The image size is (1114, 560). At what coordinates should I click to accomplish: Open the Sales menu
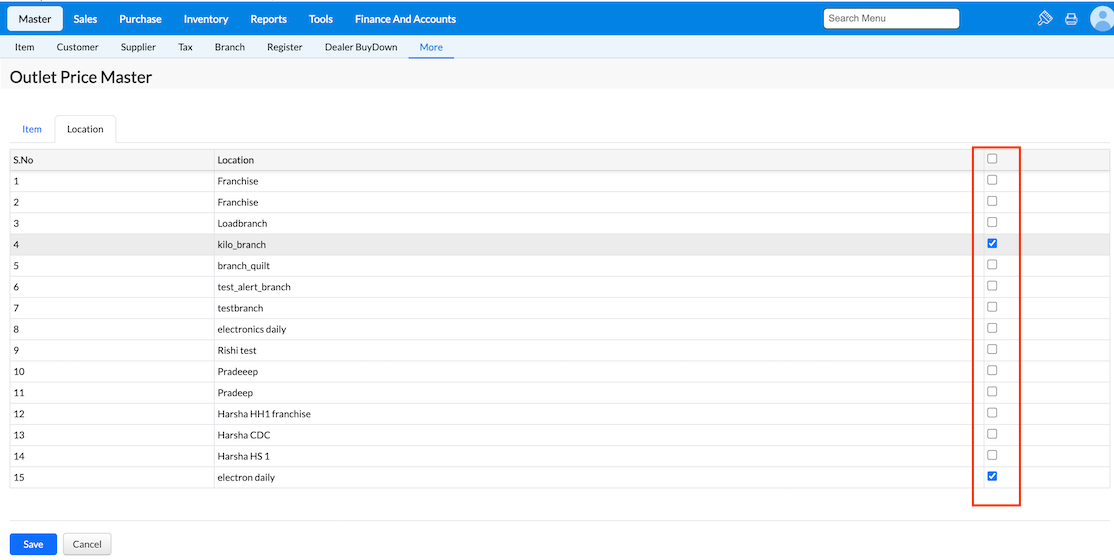click(x=85, y=19)
